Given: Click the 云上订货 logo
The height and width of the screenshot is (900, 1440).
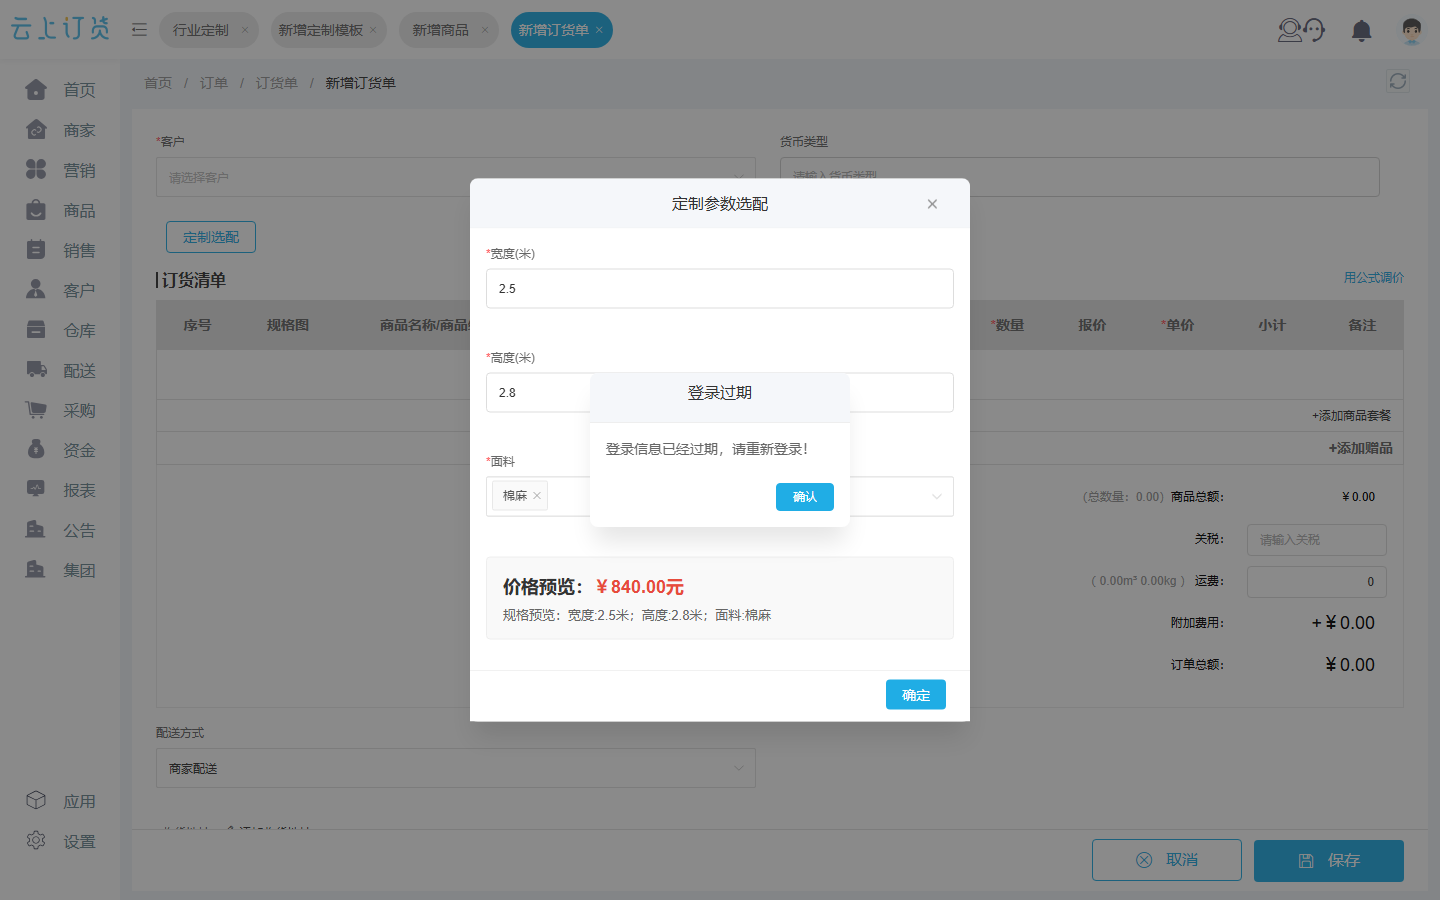Looking at the screenshot, I should [60, 29].
